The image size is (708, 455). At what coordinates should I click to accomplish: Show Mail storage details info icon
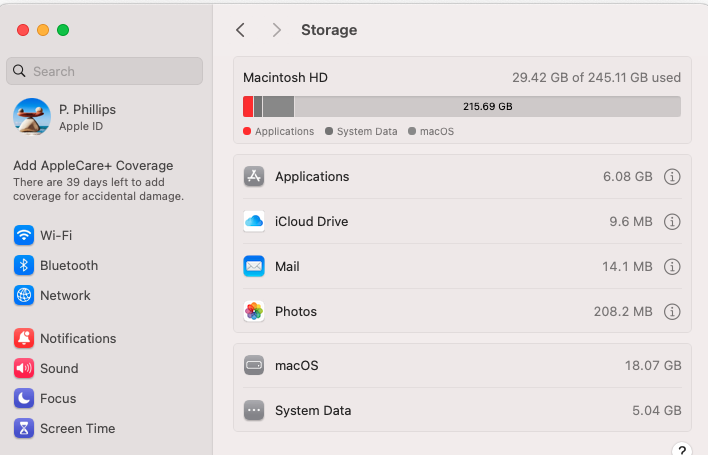[672, 267]
